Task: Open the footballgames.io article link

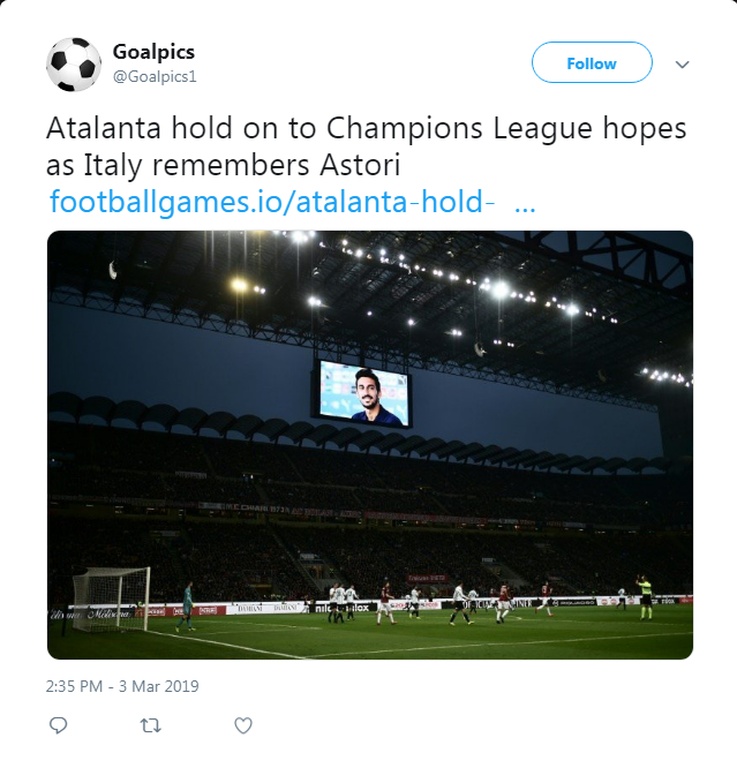Action: 272,203
